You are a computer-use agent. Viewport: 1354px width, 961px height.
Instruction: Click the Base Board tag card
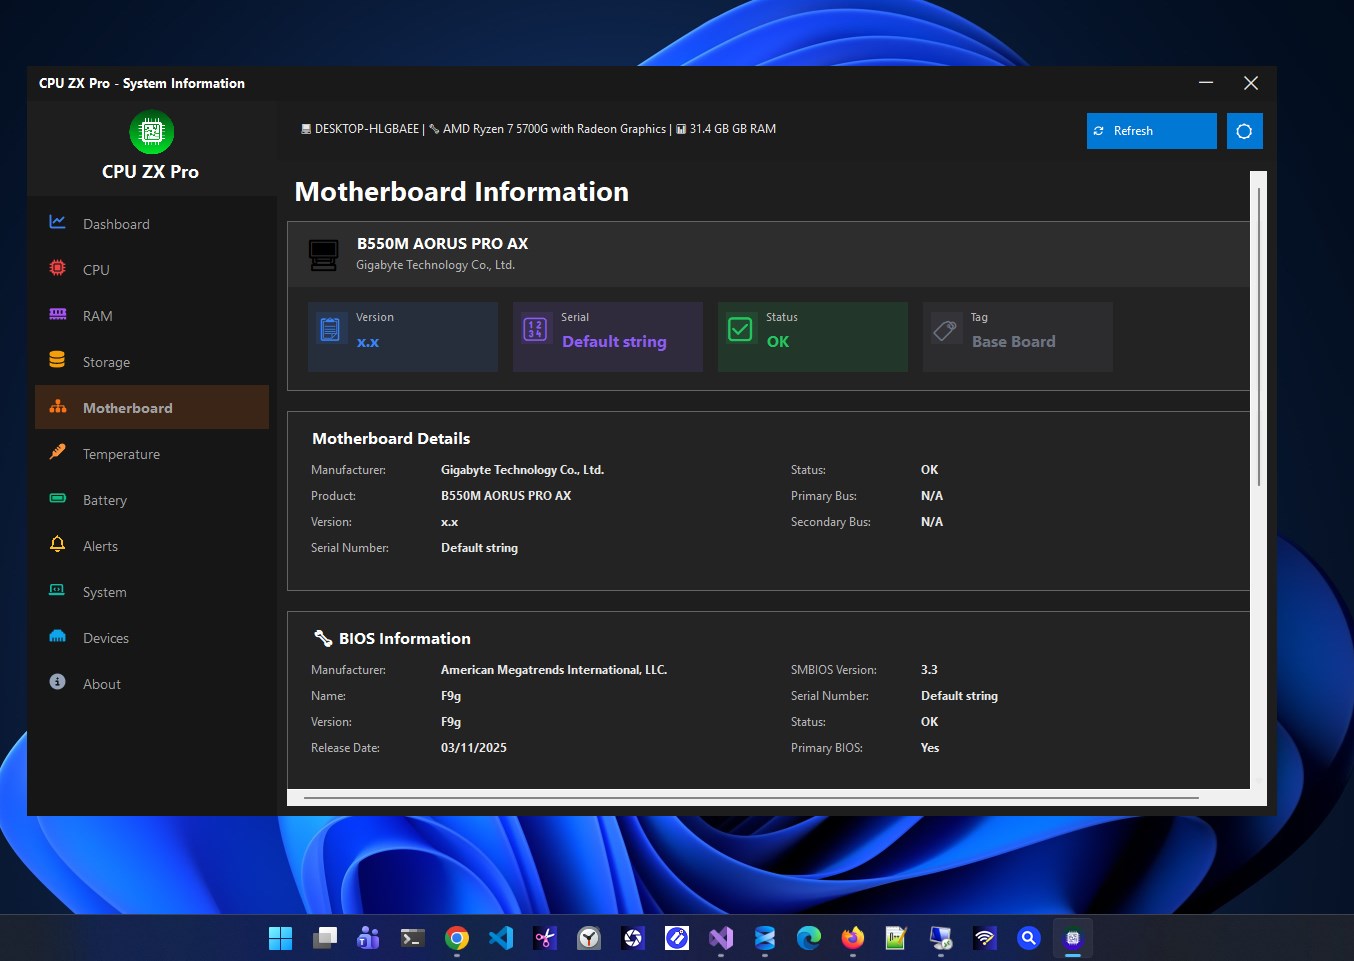(1017, 337)
